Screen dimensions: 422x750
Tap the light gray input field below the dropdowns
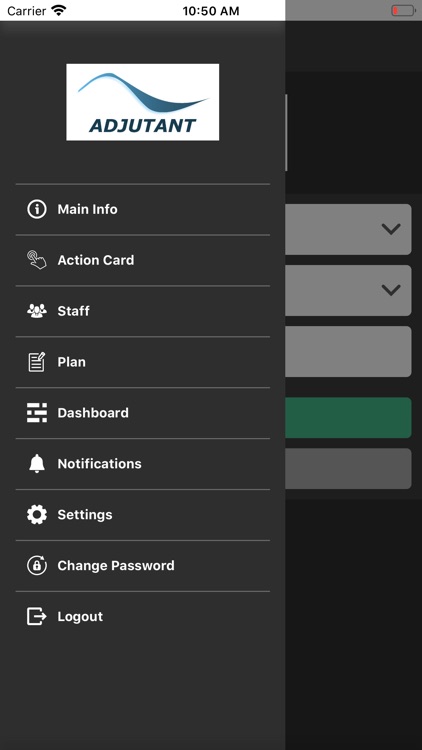pos(348,351)
